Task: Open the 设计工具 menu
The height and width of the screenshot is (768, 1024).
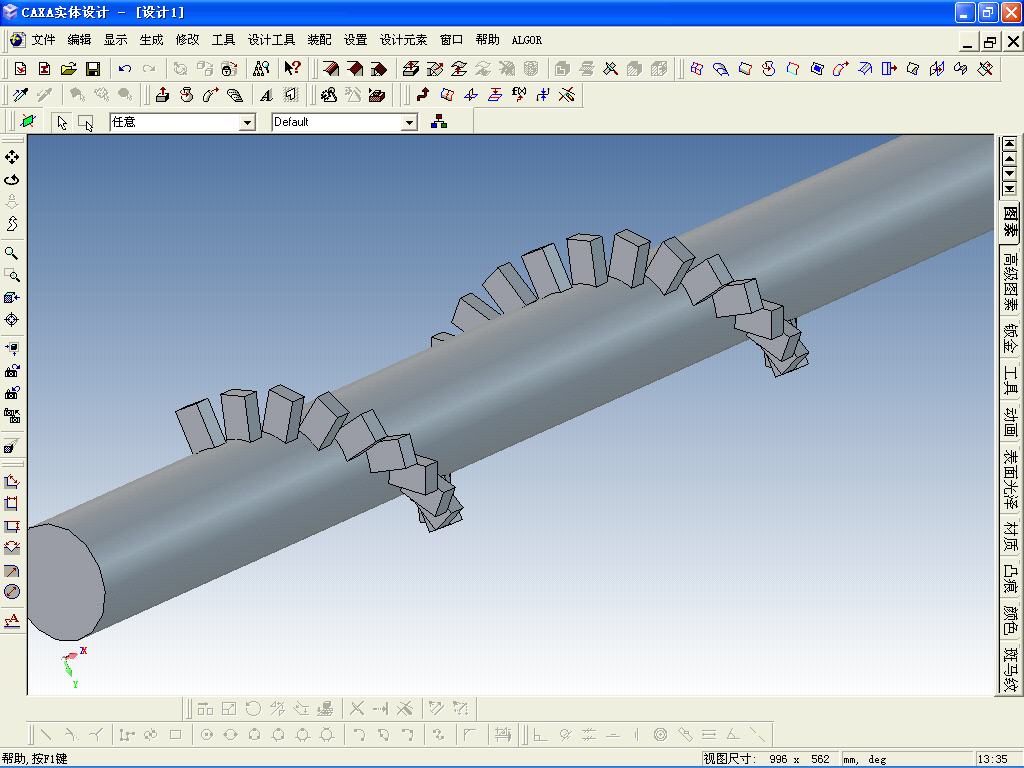Action: 271,40
